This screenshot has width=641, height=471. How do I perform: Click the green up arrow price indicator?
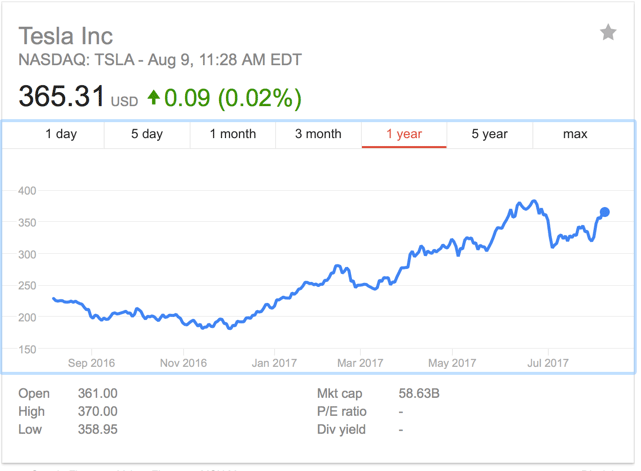coord(153,98)
